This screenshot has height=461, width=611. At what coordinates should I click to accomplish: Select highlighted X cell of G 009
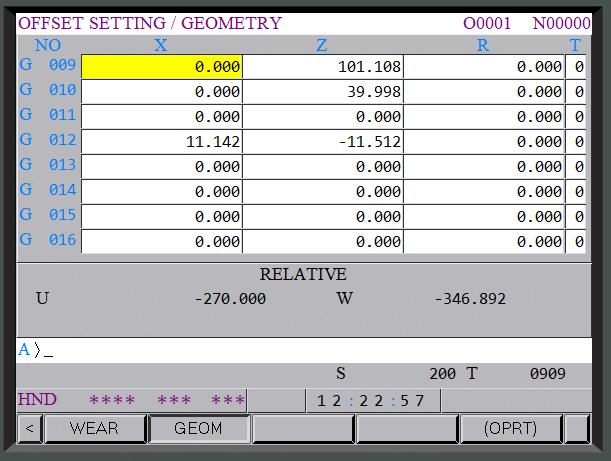[162, 67]
